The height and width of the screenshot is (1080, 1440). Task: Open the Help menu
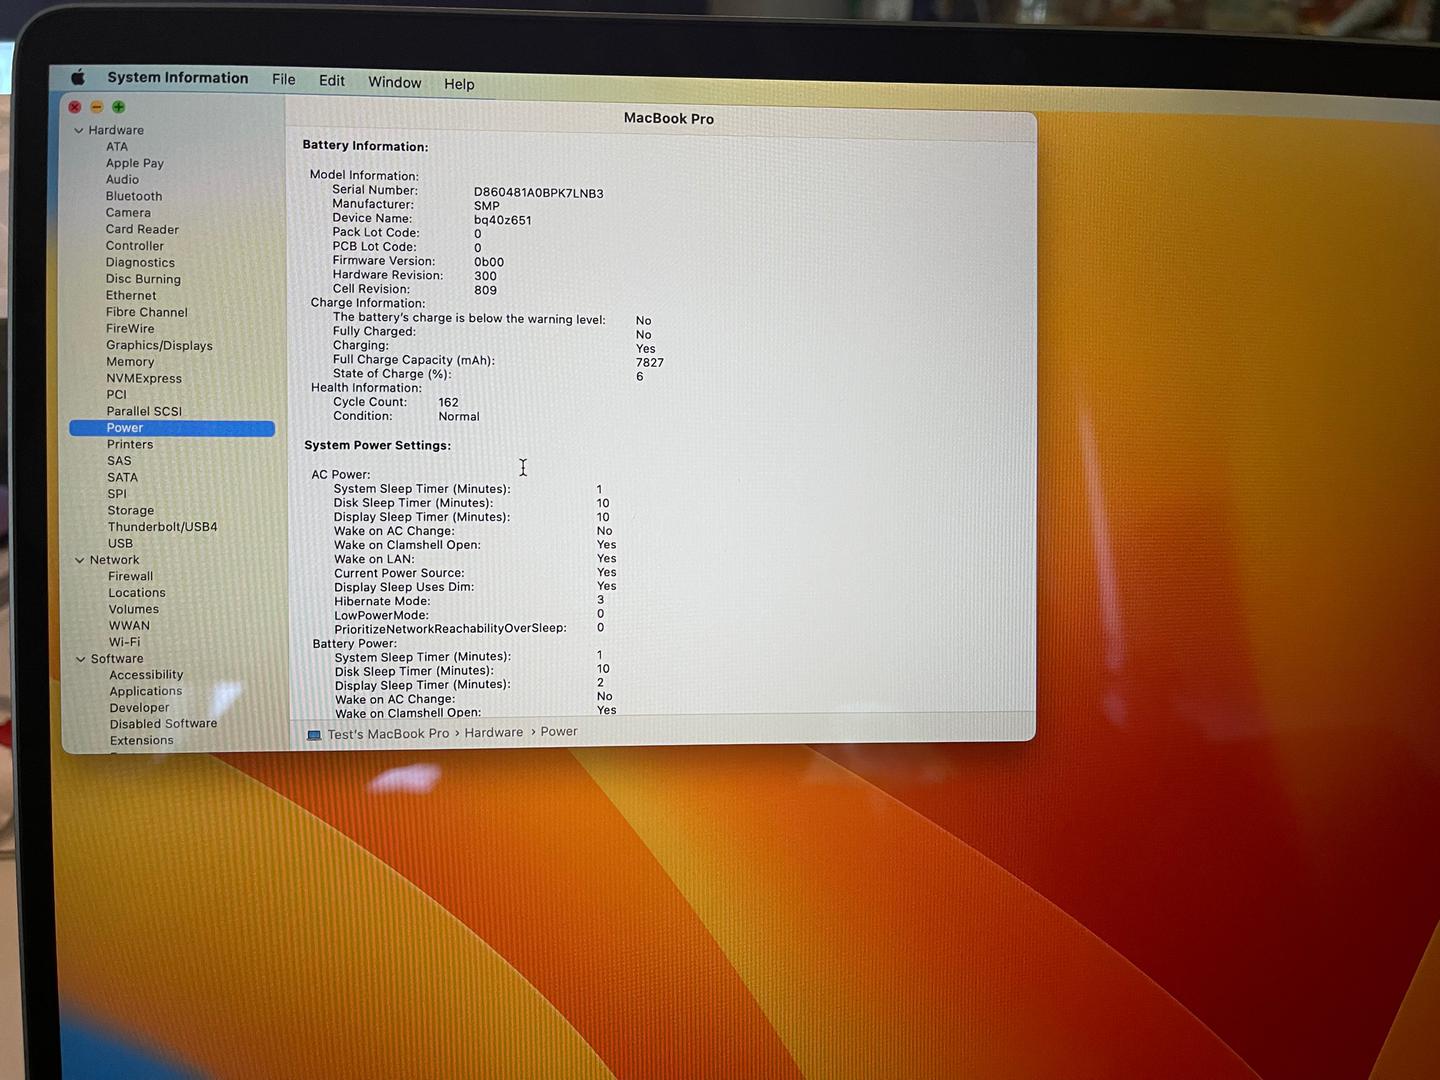(459, 84)
